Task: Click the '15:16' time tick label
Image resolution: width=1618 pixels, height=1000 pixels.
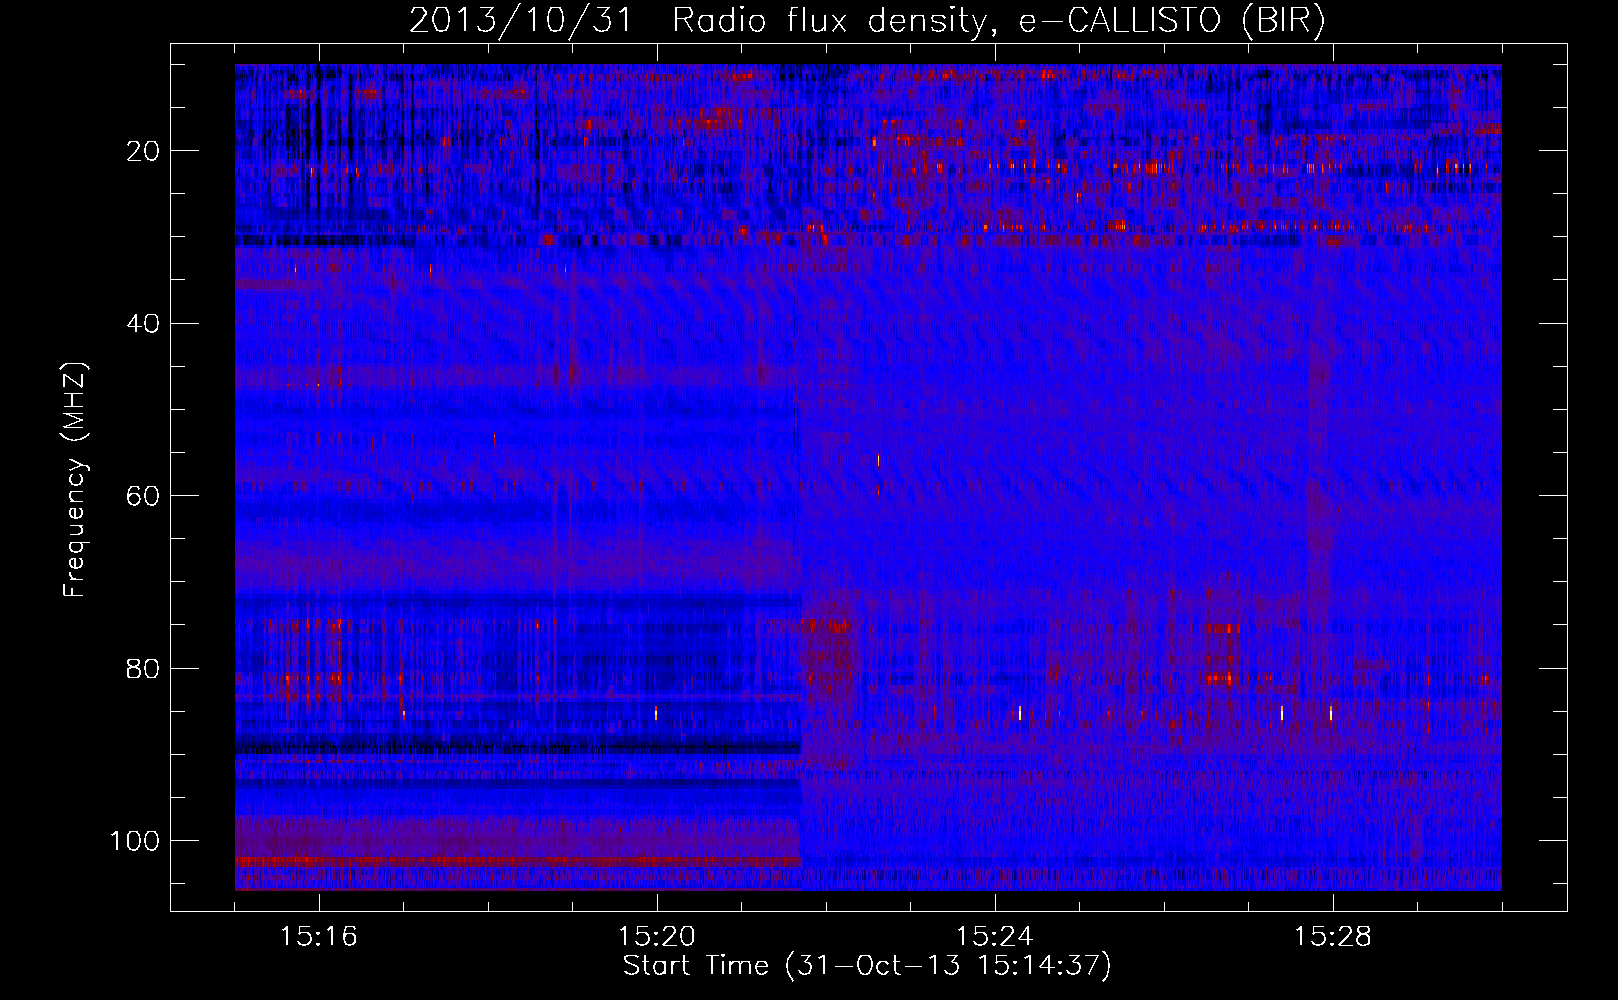Action: click(x=319, y=937)
